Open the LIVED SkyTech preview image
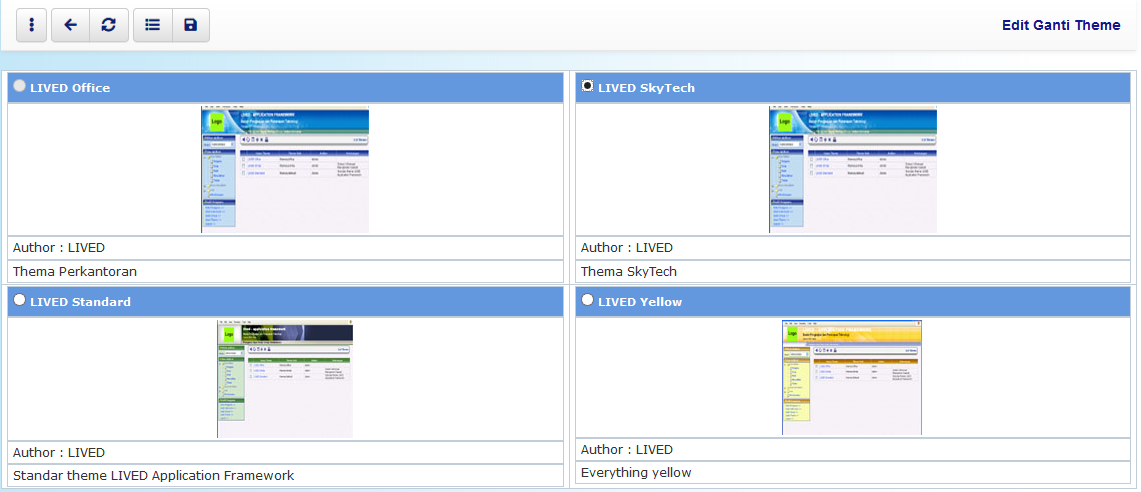Image resolution: width=1141 pixels, height=492 pixels. coord(853,169)
